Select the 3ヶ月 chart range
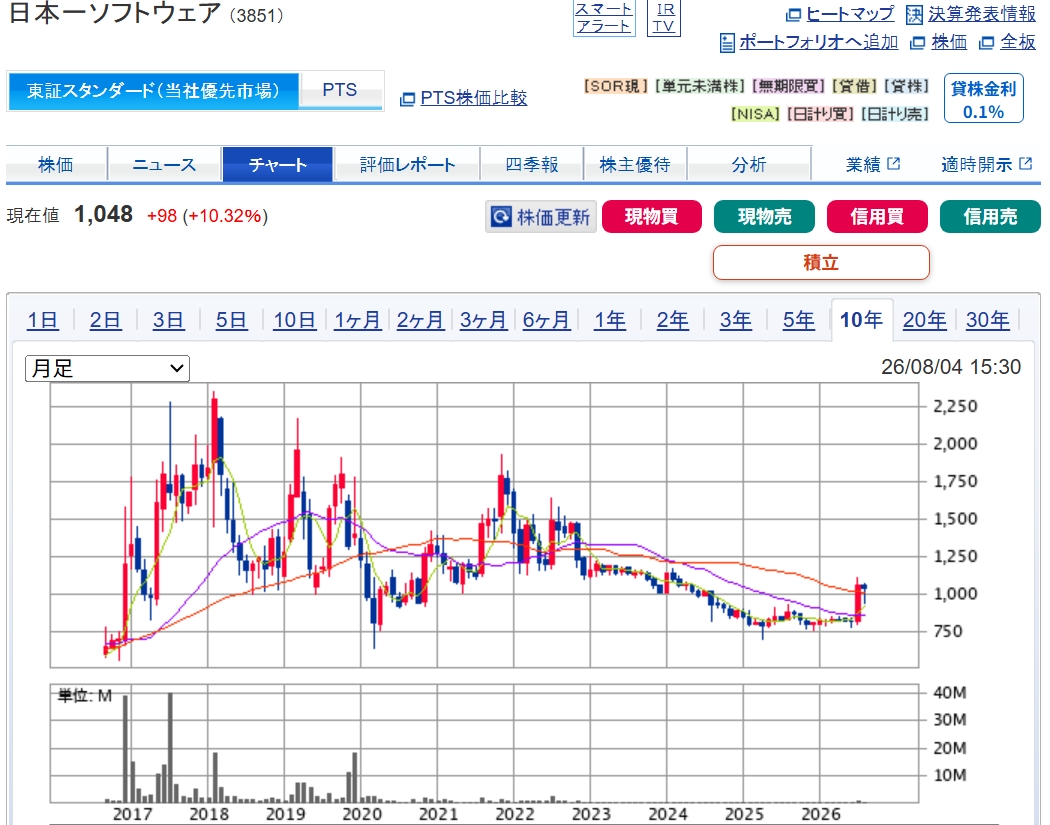The image size is (1050, 825). [x=483, y=320]
